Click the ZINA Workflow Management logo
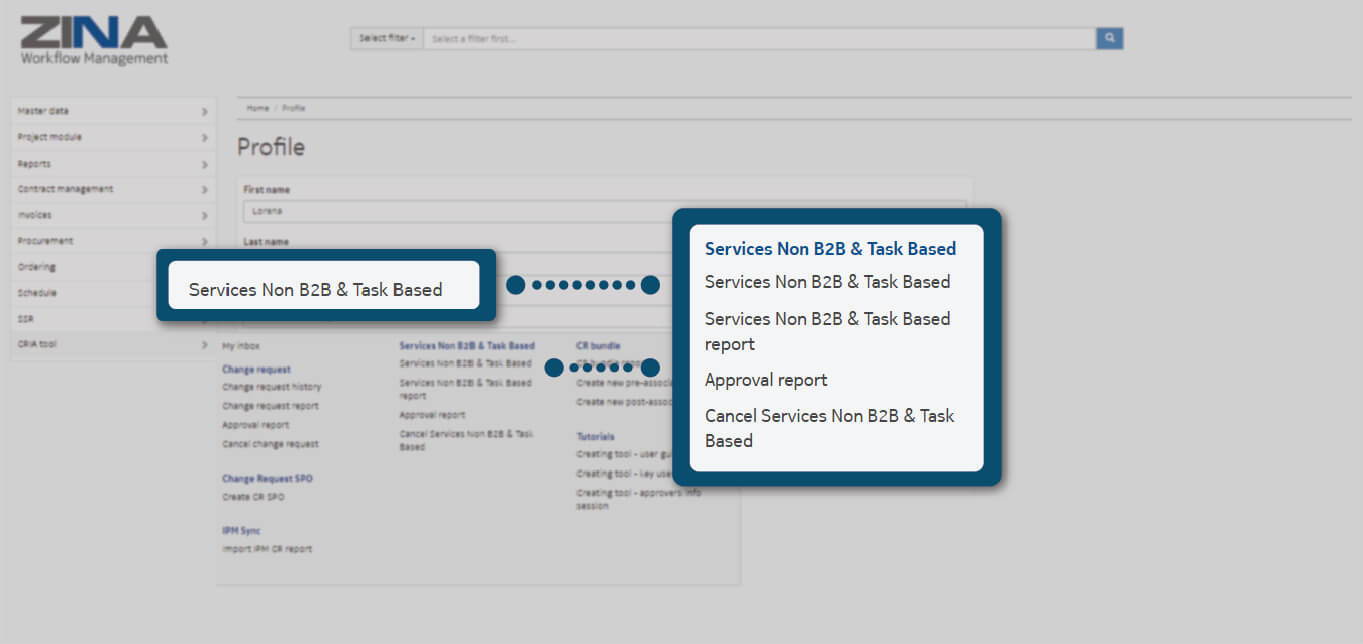Screen dimensions: 1363x644 [x=94, y=41]
